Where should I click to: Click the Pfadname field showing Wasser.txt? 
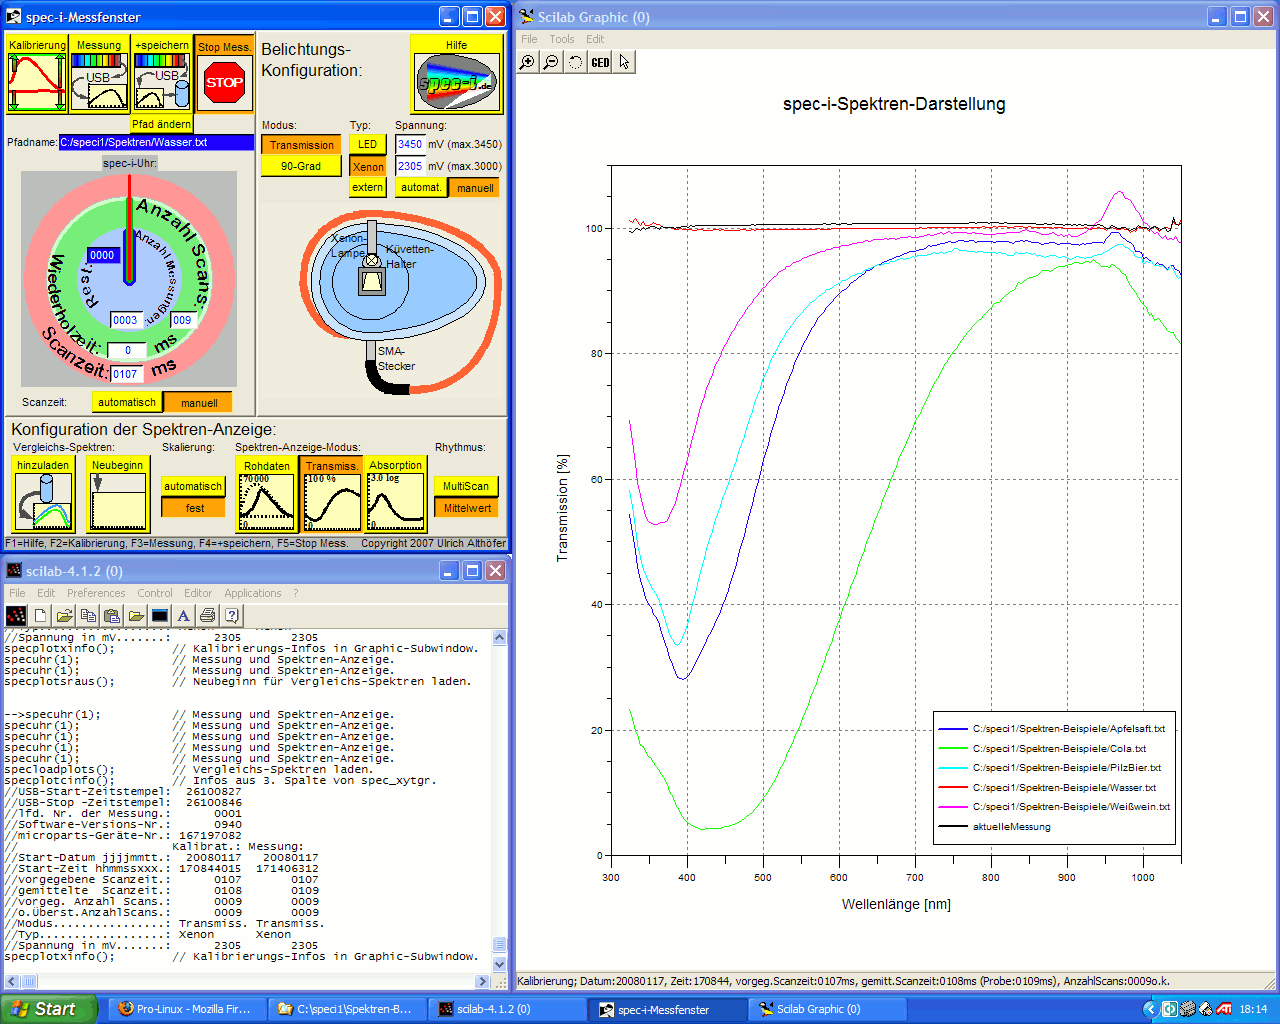tap(156, 142)
